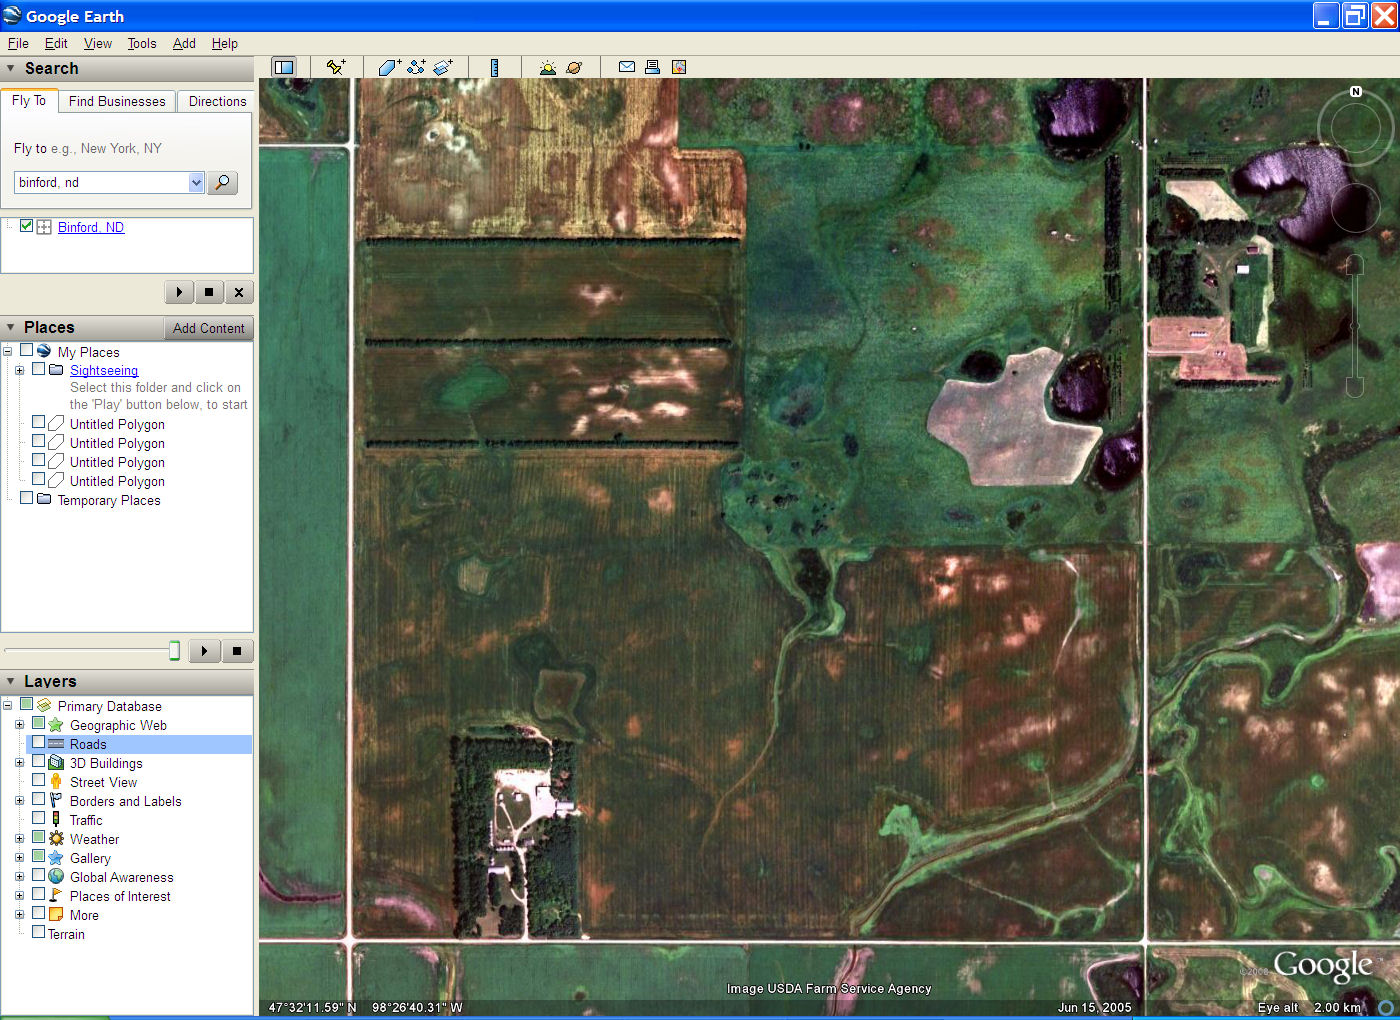Enable the Roads layer checkbox
1400x1020 pixels.
tap(38, 743)
